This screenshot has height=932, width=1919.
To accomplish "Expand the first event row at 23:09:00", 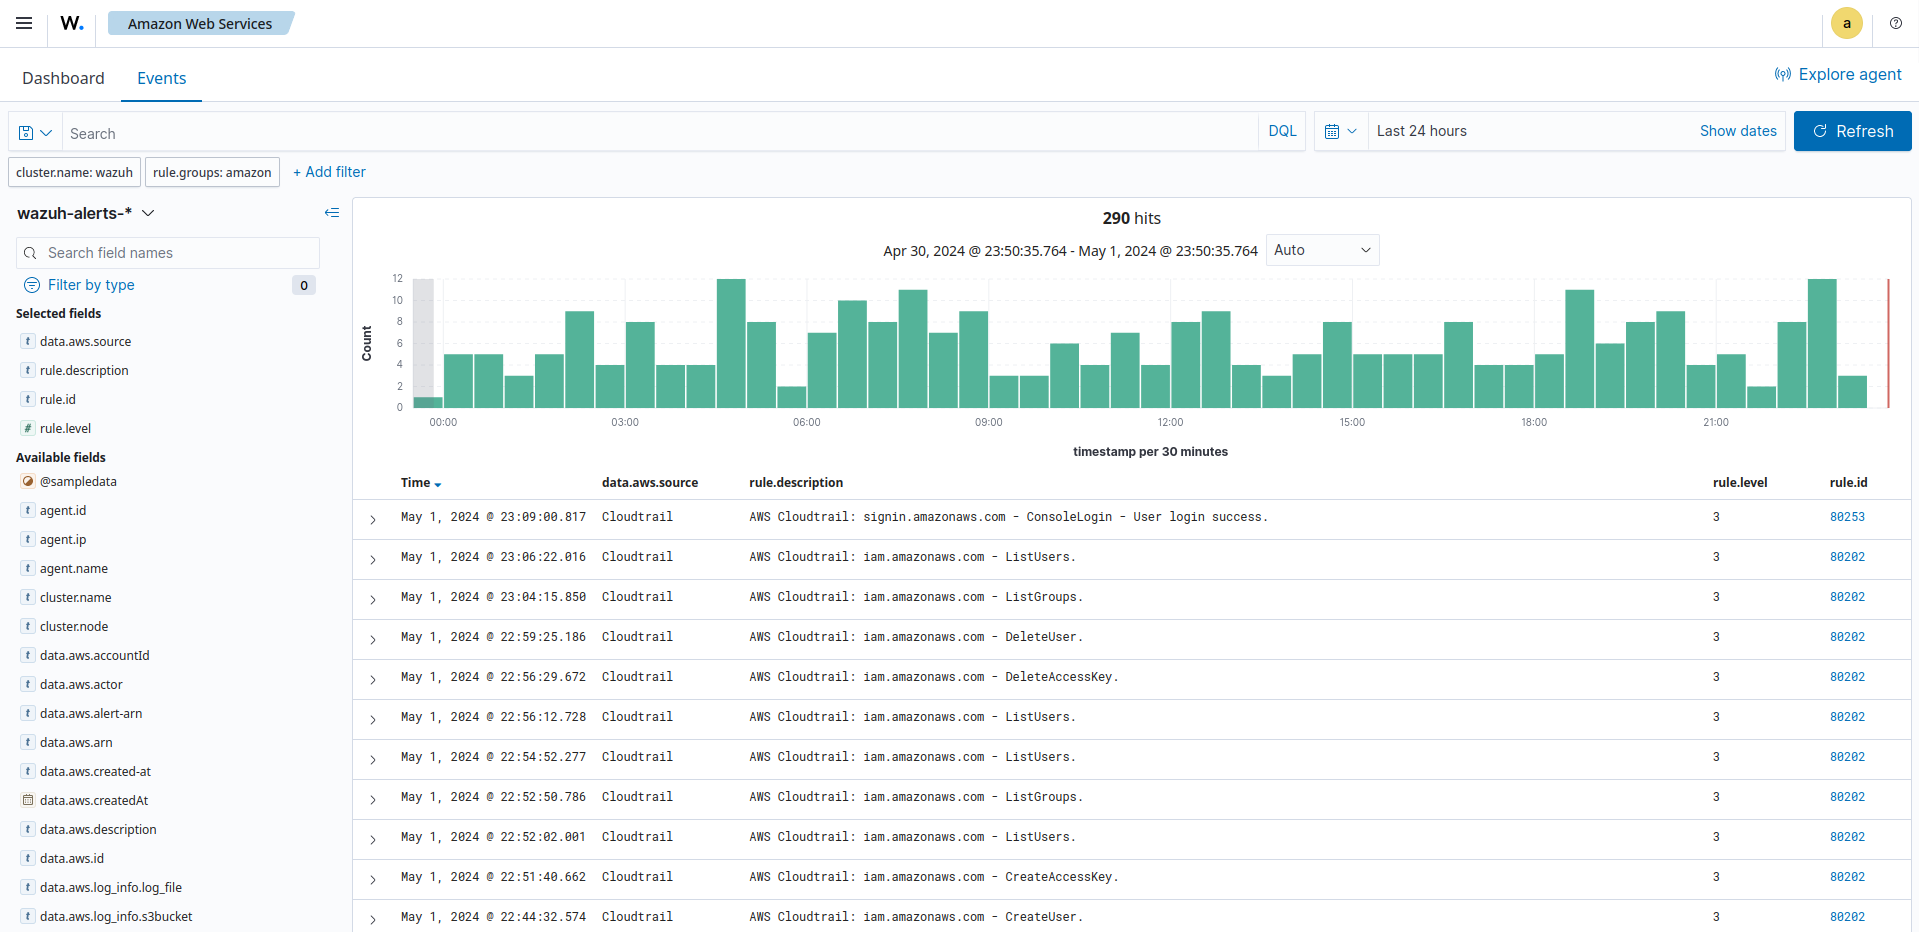I will (373, 519).
